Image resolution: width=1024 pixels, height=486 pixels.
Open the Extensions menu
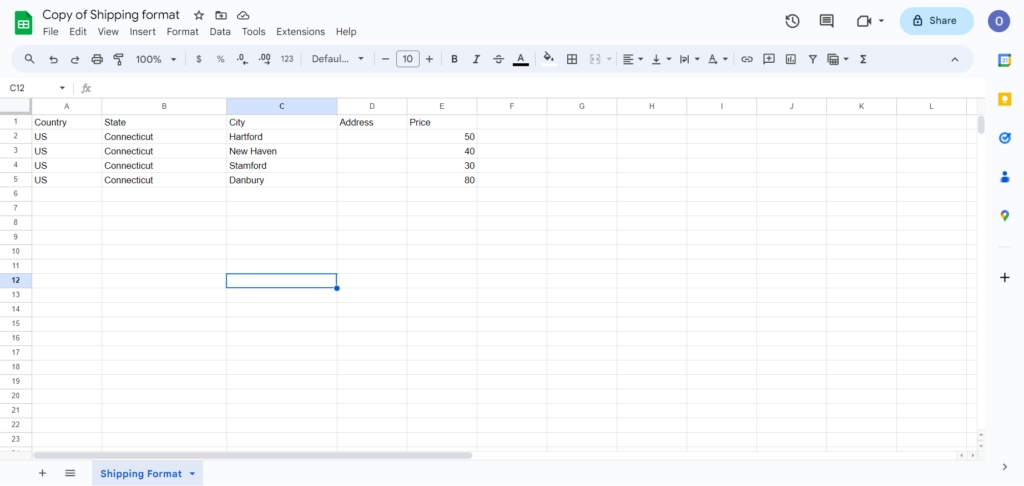pos(300,32)
